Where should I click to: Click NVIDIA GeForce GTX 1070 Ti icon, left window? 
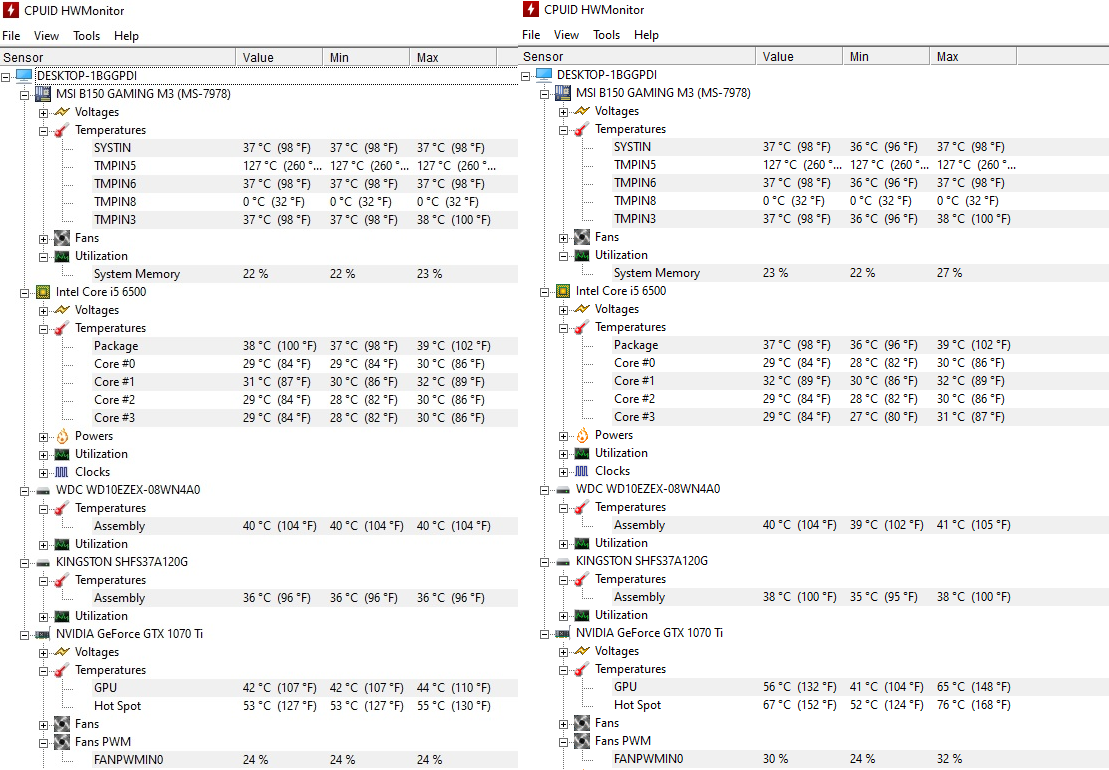(x=43, y=634)
